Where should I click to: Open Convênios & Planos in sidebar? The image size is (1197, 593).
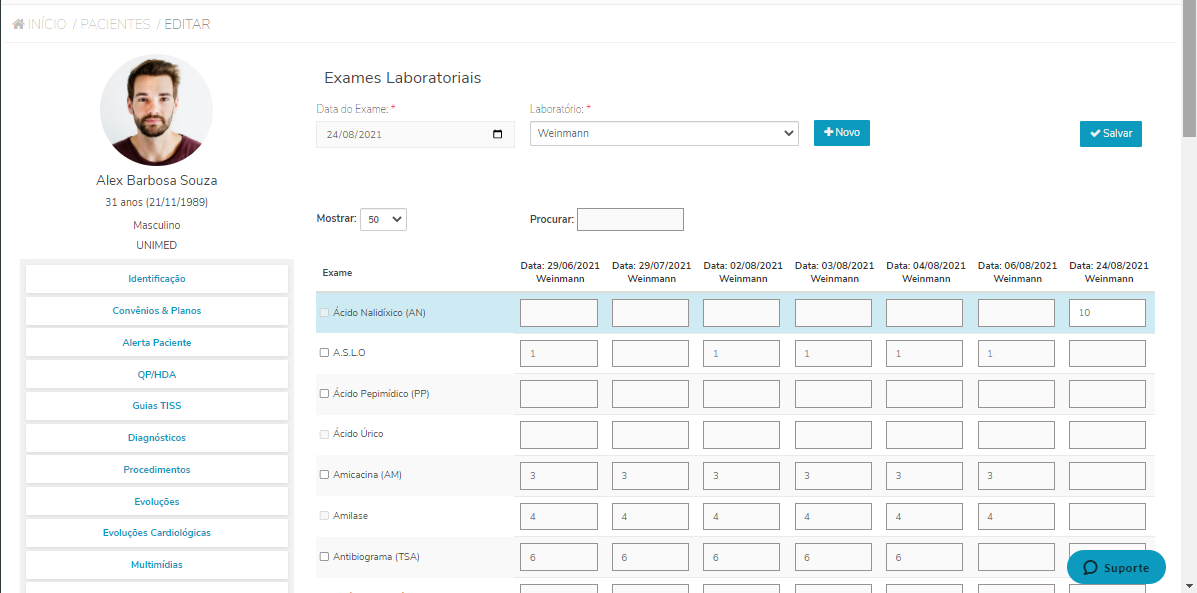click(156, 311)
